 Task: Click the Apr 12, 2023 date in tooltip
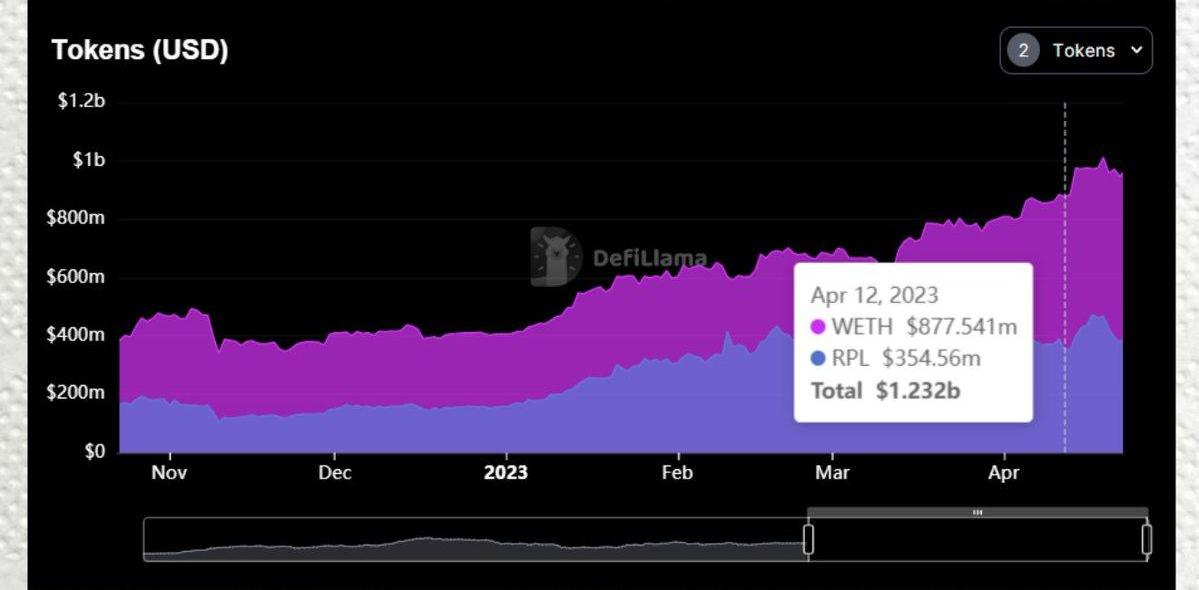pyautogui.click(x=874, y=295)
